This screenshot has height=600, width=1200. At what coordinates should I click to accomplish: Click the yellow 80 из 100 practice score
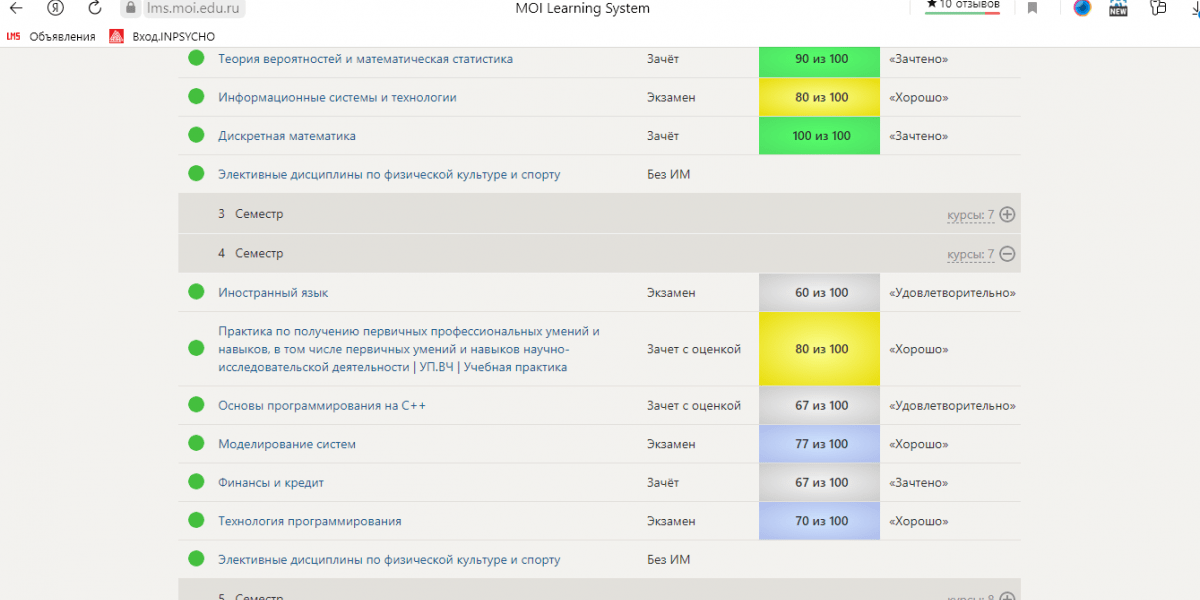pos(820,349)
